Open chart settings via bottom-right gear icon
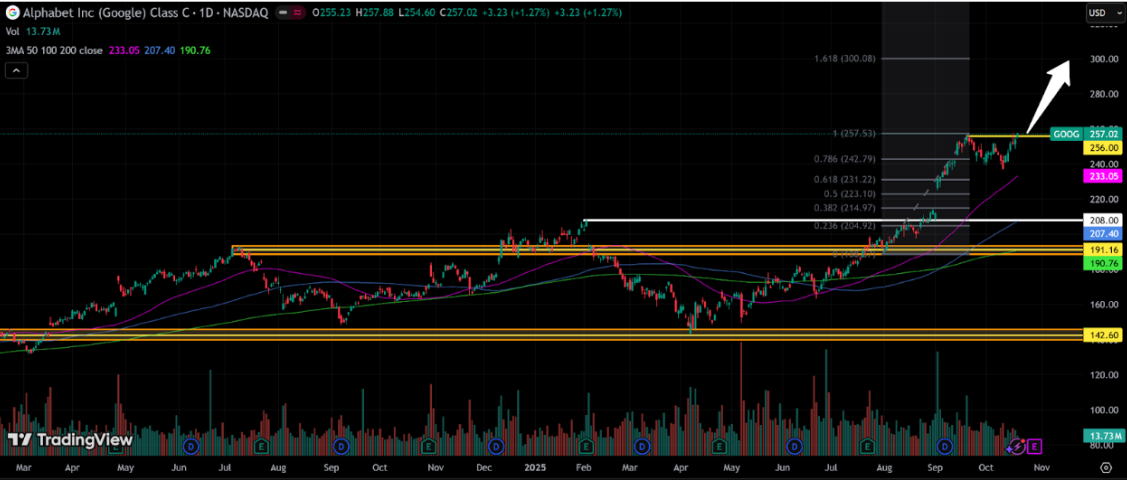The height and width of the screenshot is (480, 1127). [1105, 467]
